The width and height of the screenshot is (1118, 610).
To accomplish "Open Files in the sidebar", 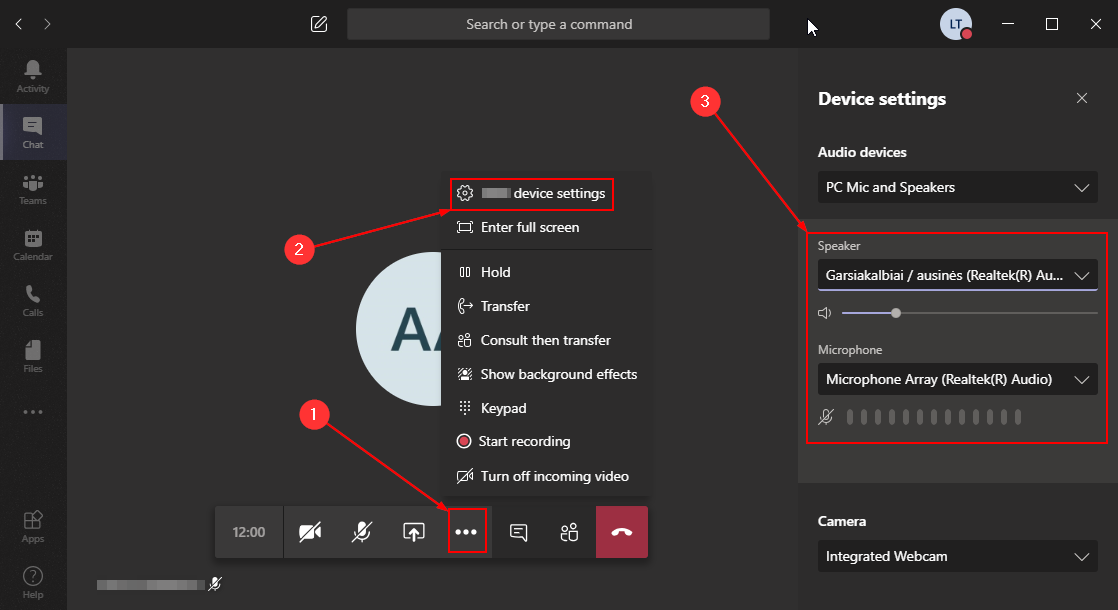I will [33, 356].
